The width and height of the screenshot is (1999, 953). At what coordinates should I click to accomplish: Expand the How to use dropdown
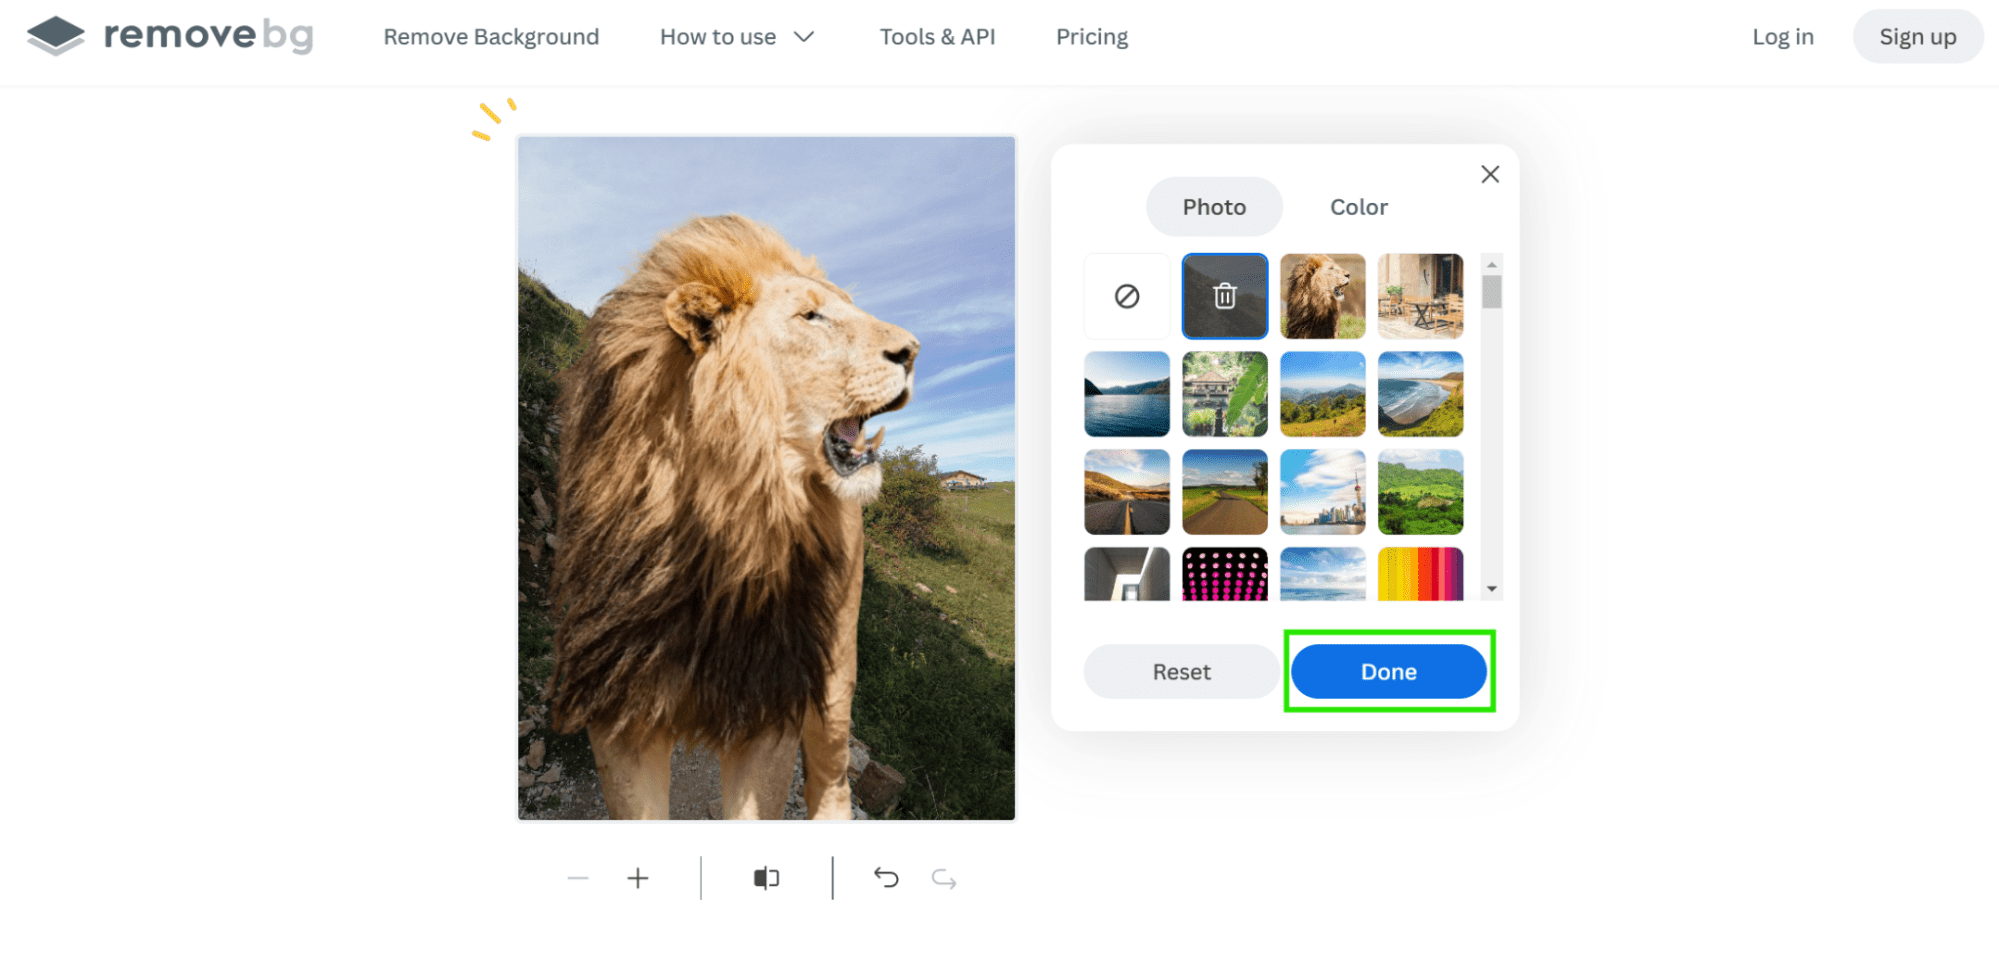[x=737, y=37]
